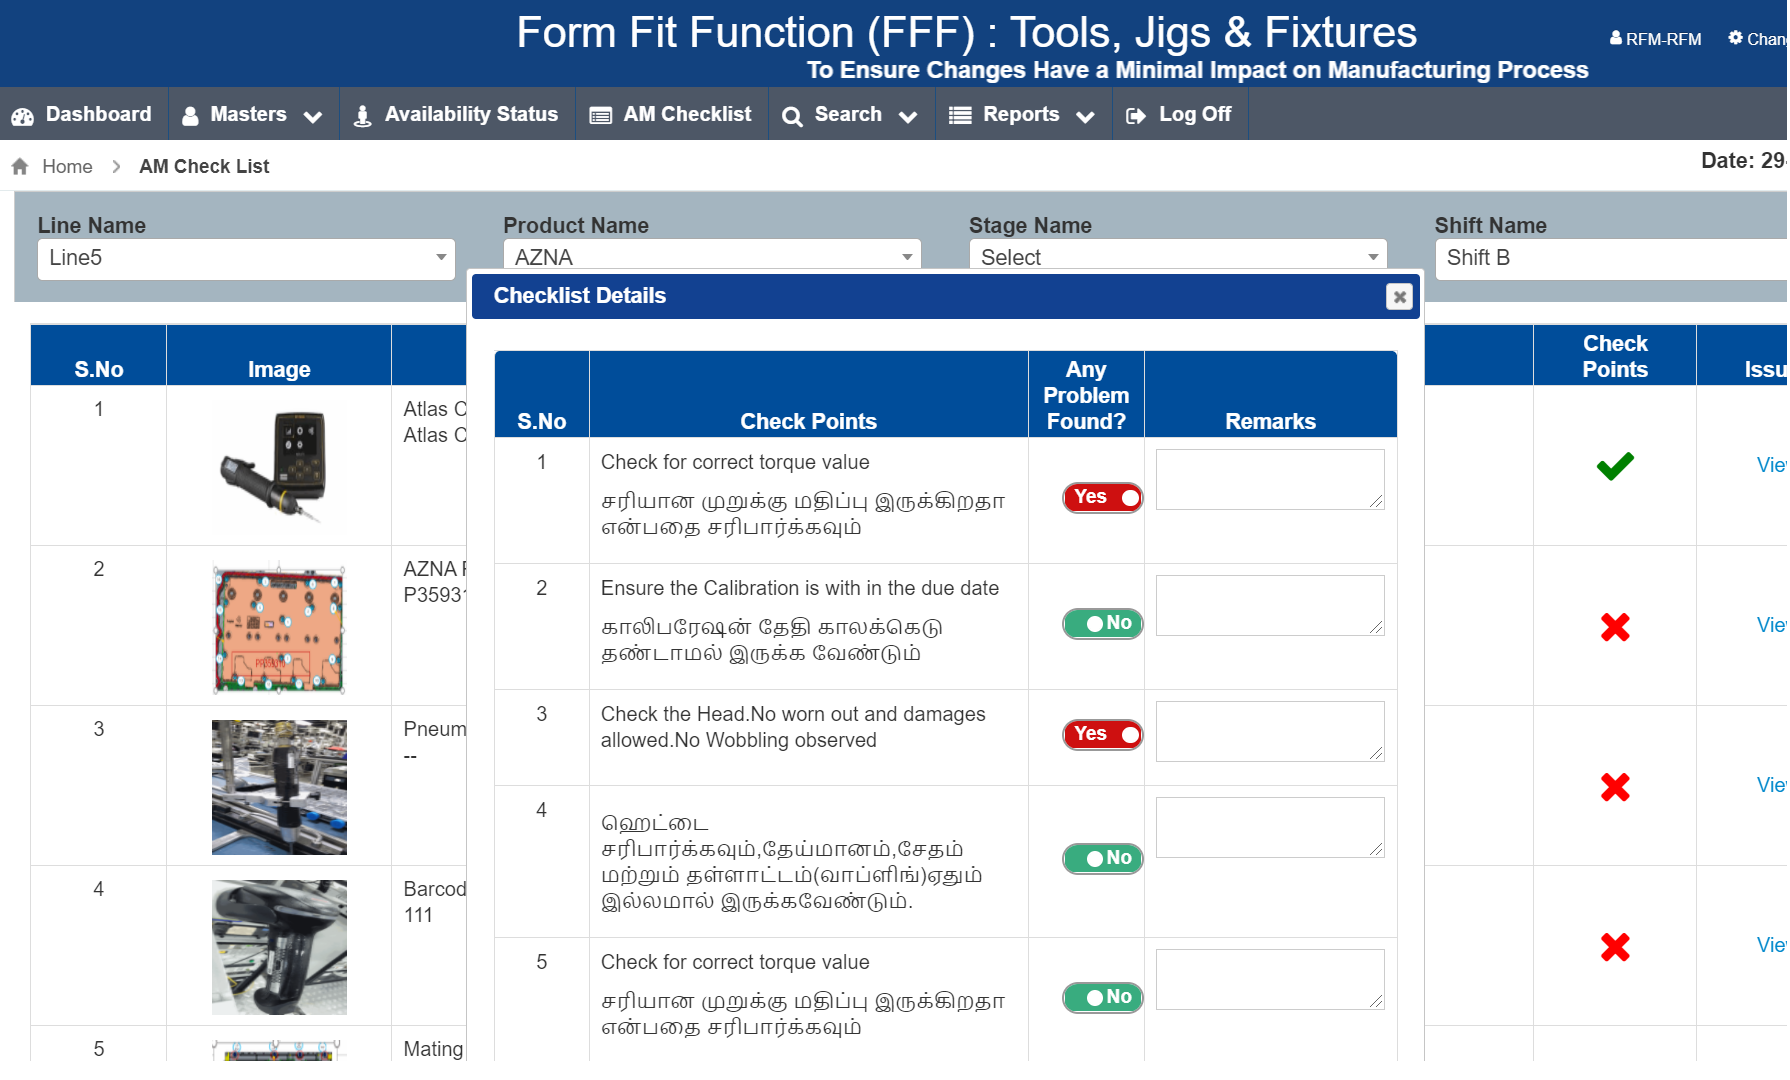
Task: Toggle No switch for checklist item 4
Action: (1102, 858)
